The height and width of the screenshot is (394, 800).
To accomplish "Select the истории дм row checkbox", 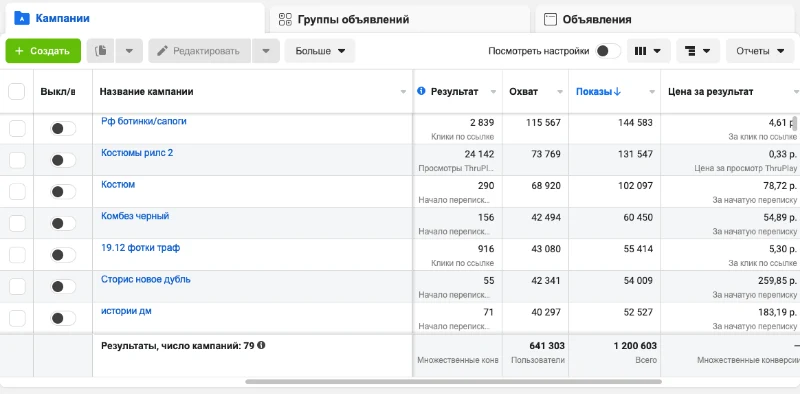I will (x=17, y=318).
